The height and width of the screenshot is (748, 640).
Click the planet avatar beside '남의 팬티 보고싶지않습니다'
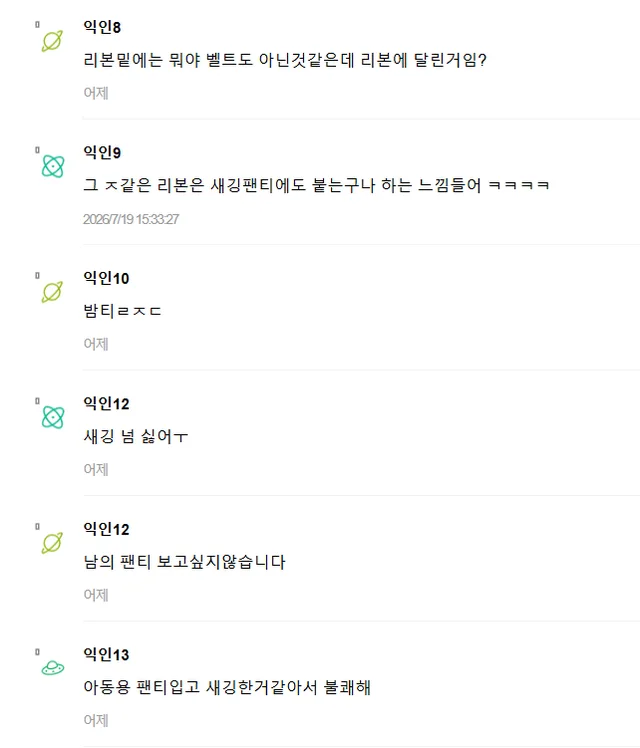tap(52, 543)
